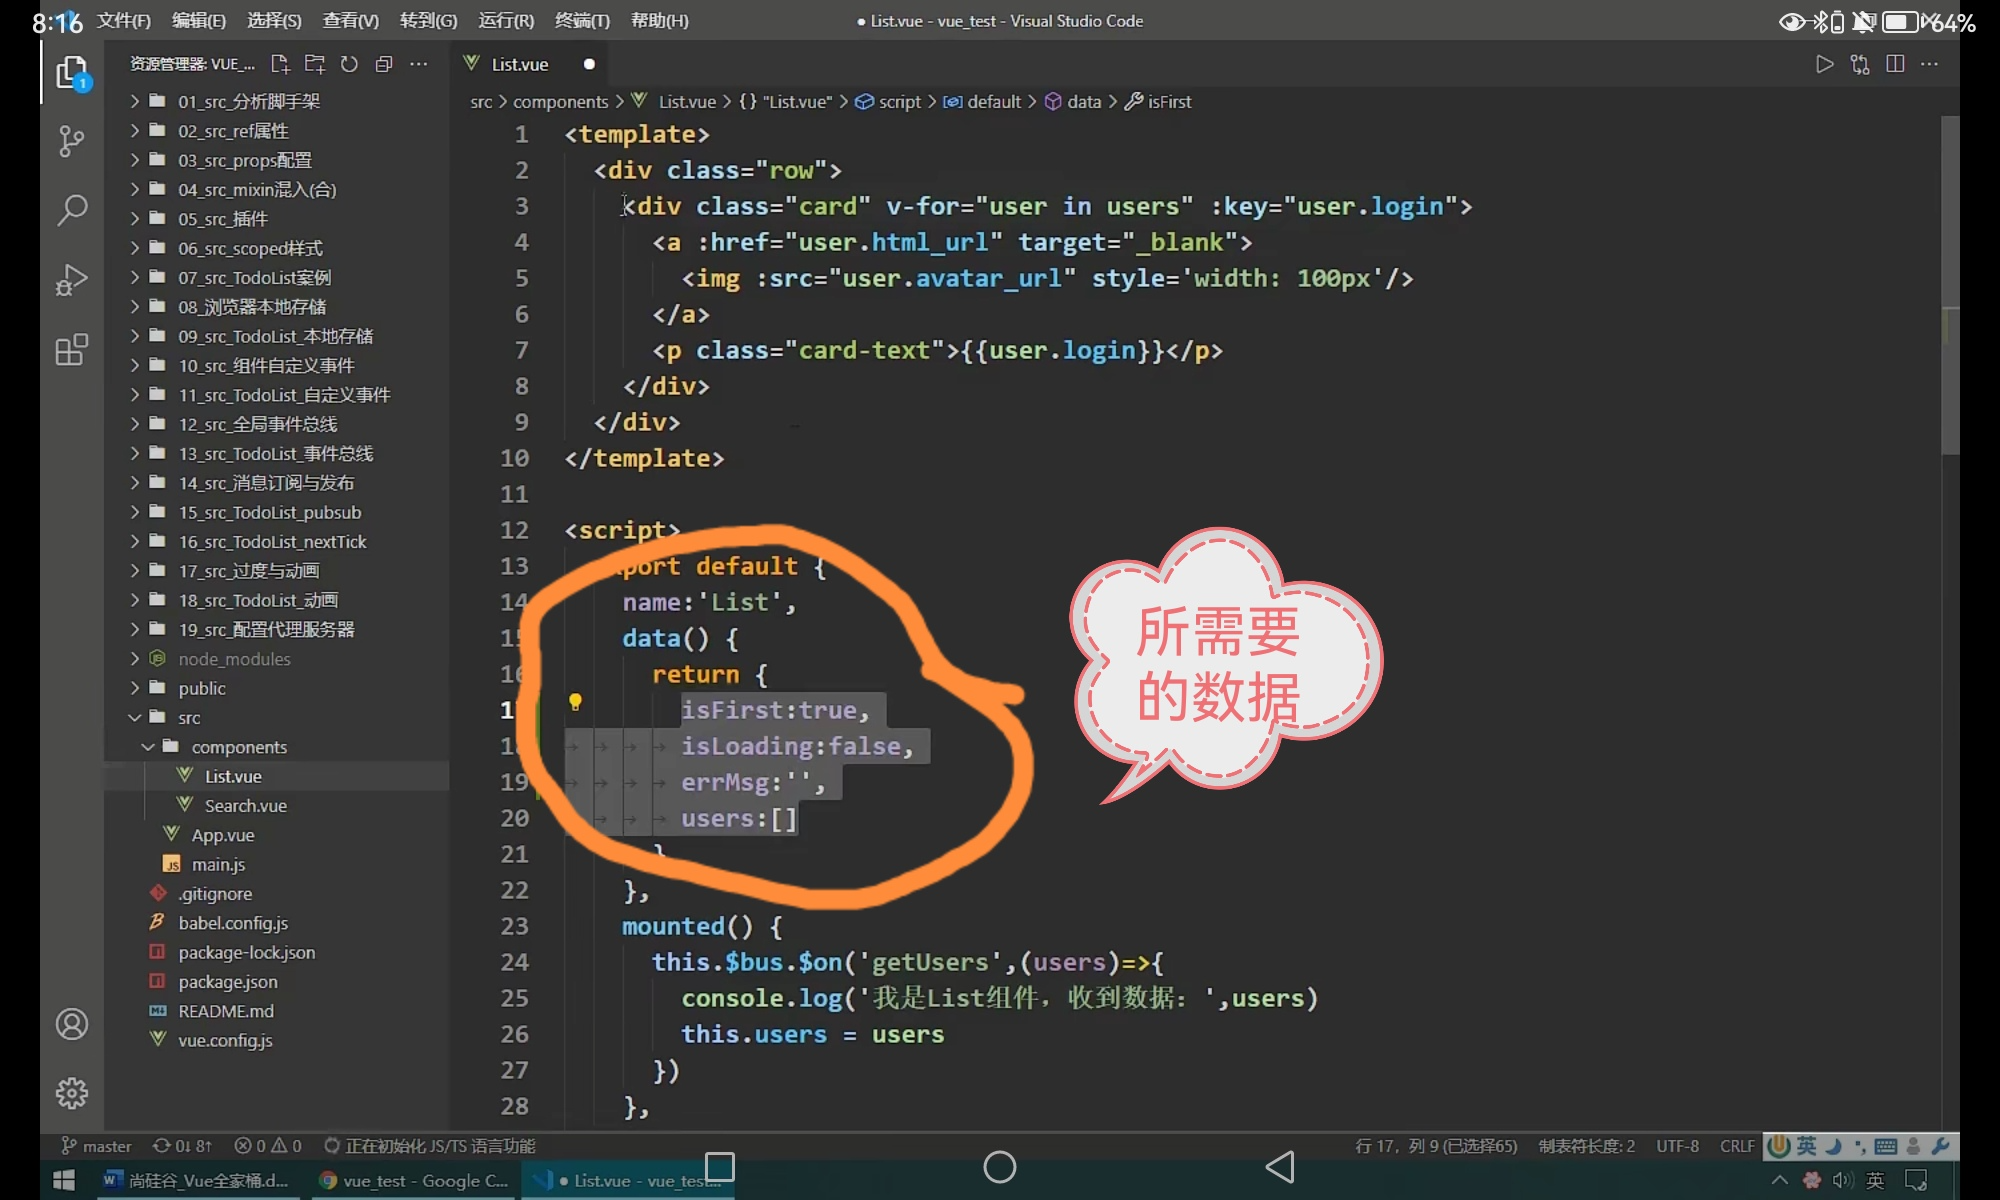Expand the public folder

(x=201, y=688)
